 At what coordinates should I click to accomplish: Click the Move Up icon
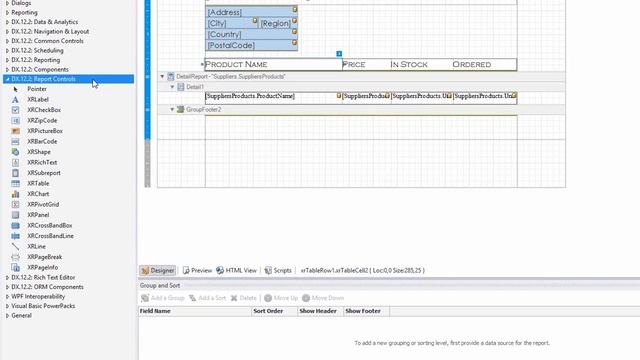[x=268, y=298]
